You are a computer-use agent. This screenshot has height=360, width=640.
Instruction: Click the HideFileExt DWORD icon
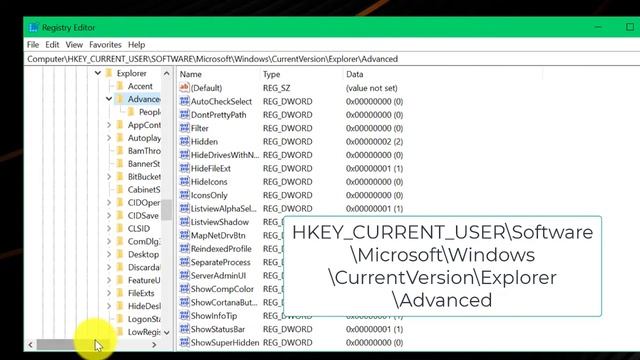click(184, 168)
